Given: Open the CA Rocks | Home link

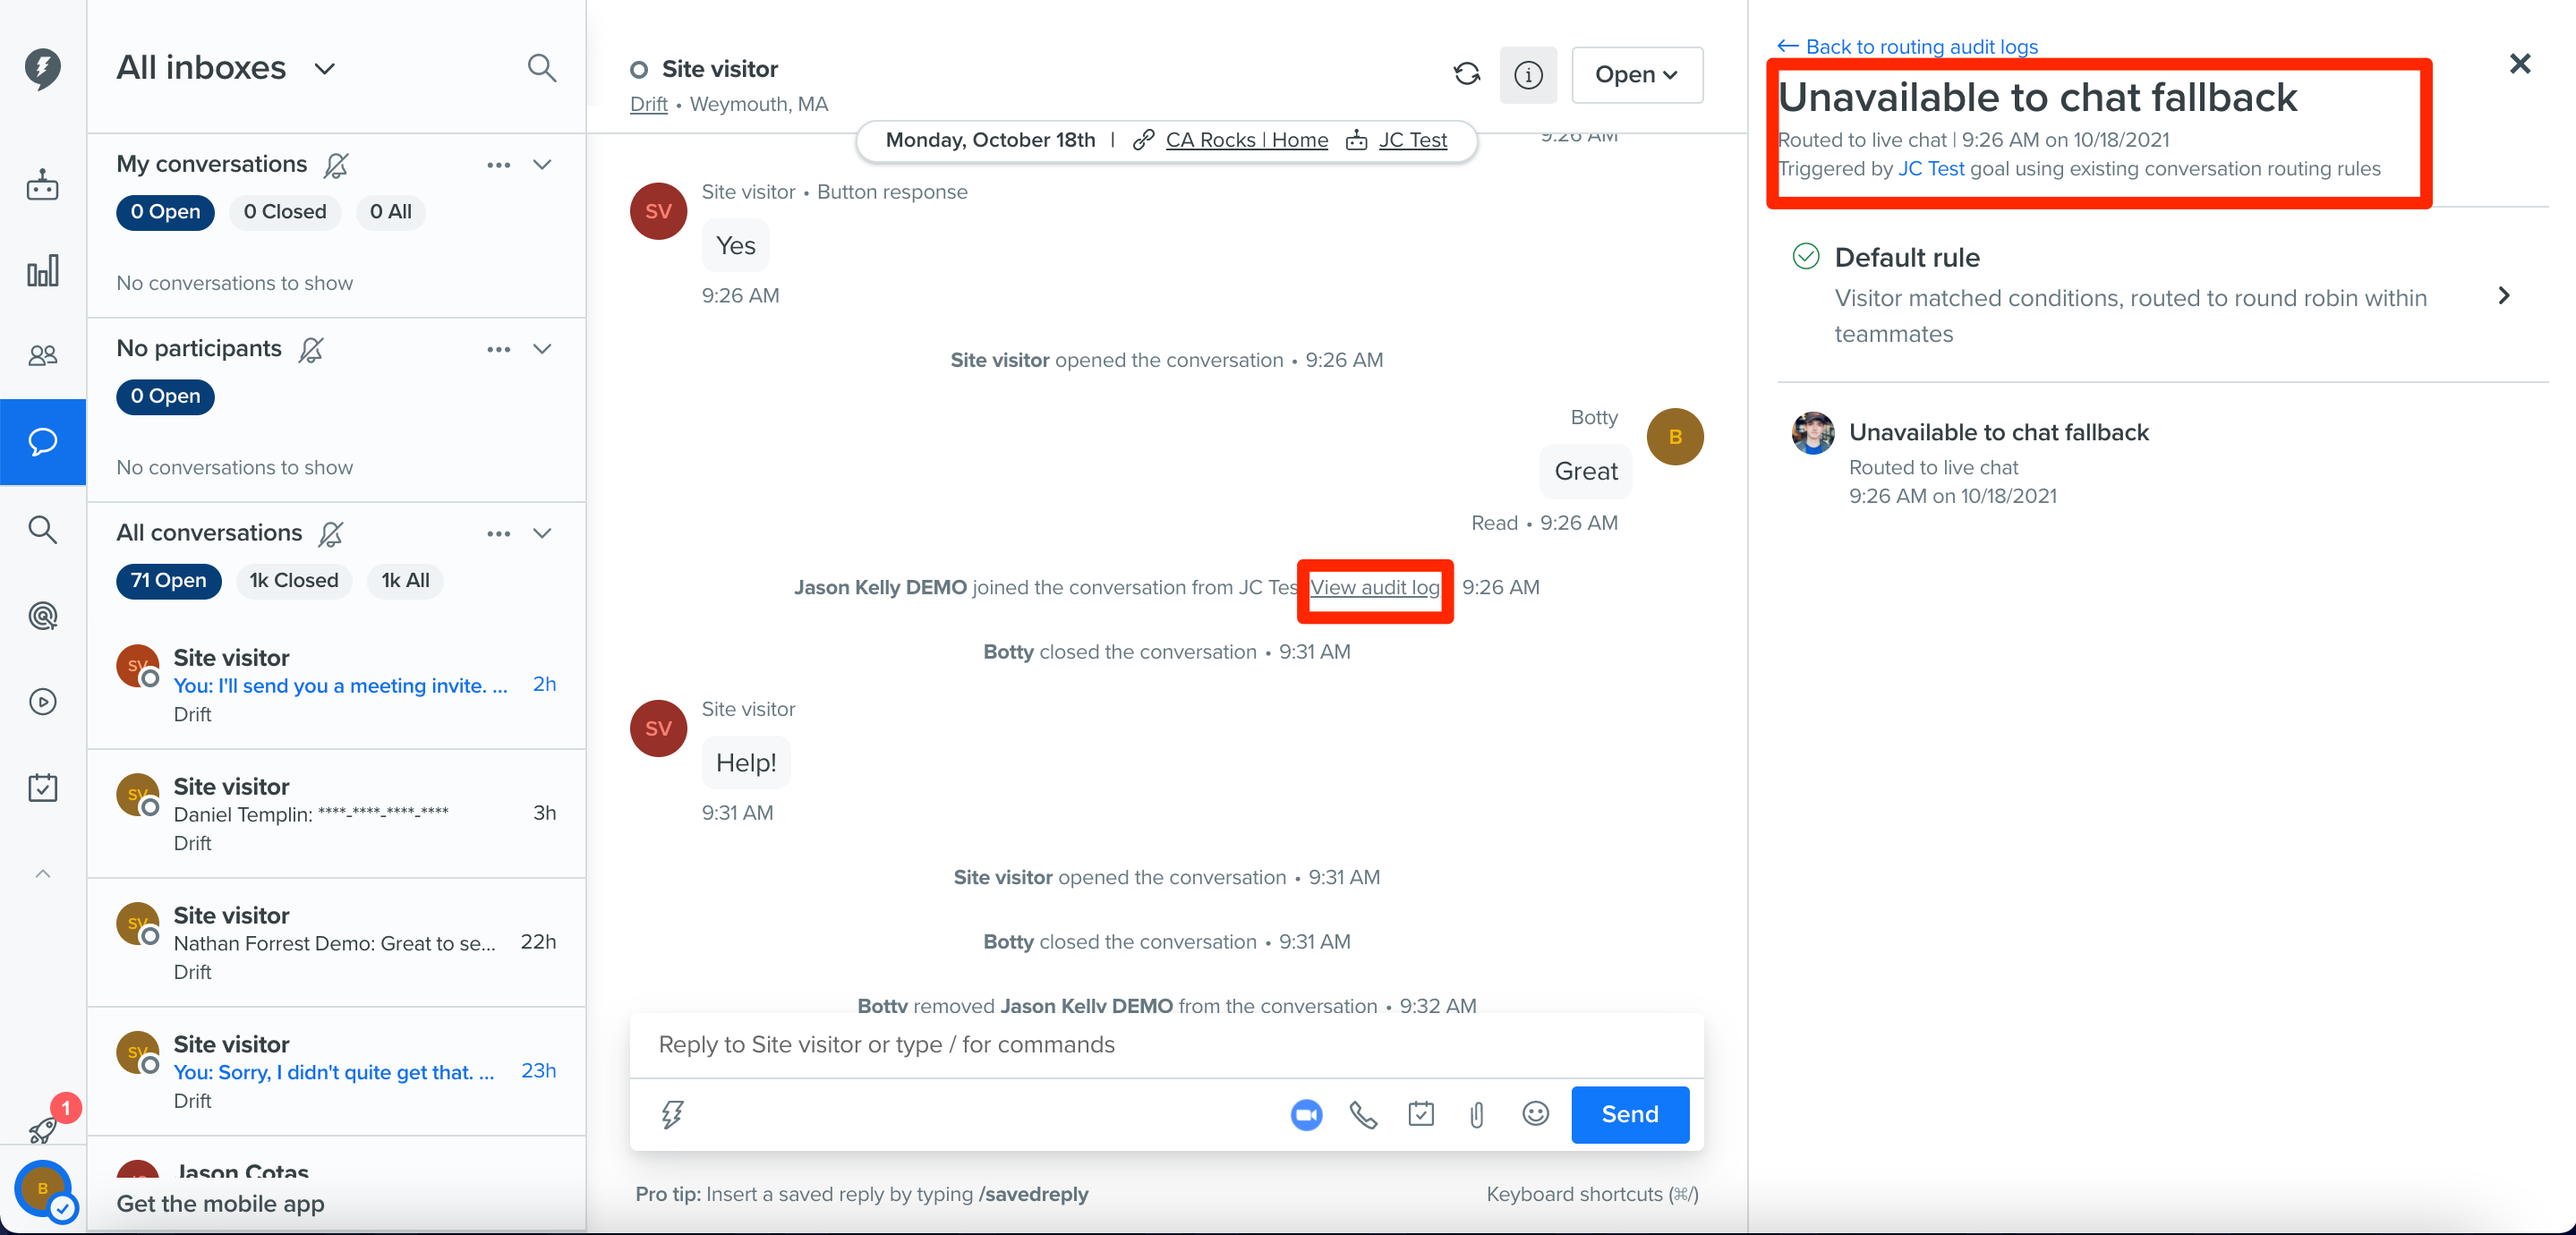Looking at the screenshot, I should [1246, 139].
